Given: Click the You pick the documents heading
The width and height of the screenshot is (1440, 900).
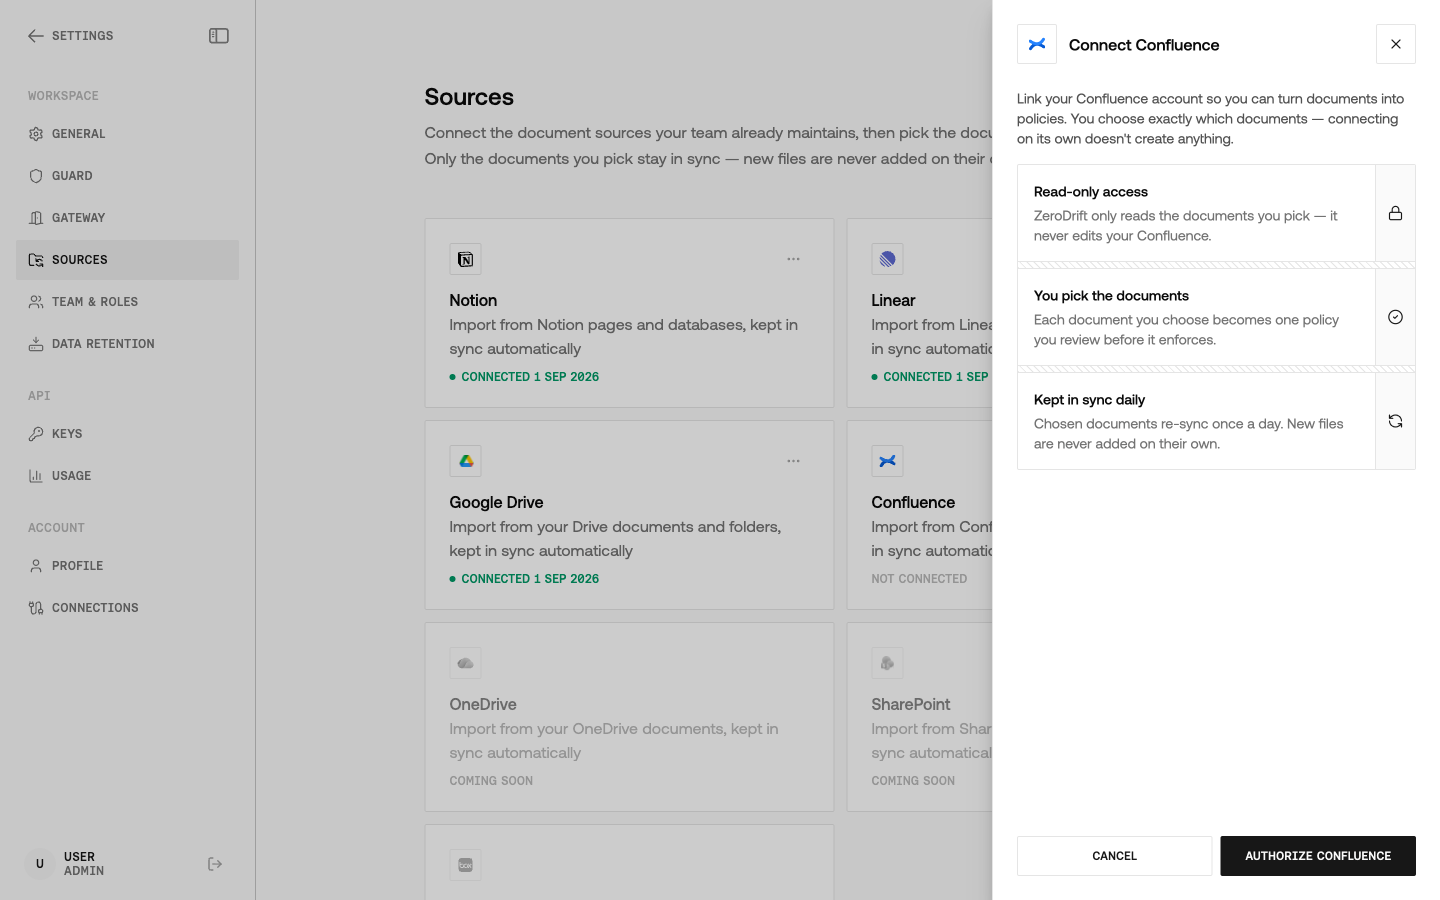Looking at the screenshot, I should click(1111, 296).
